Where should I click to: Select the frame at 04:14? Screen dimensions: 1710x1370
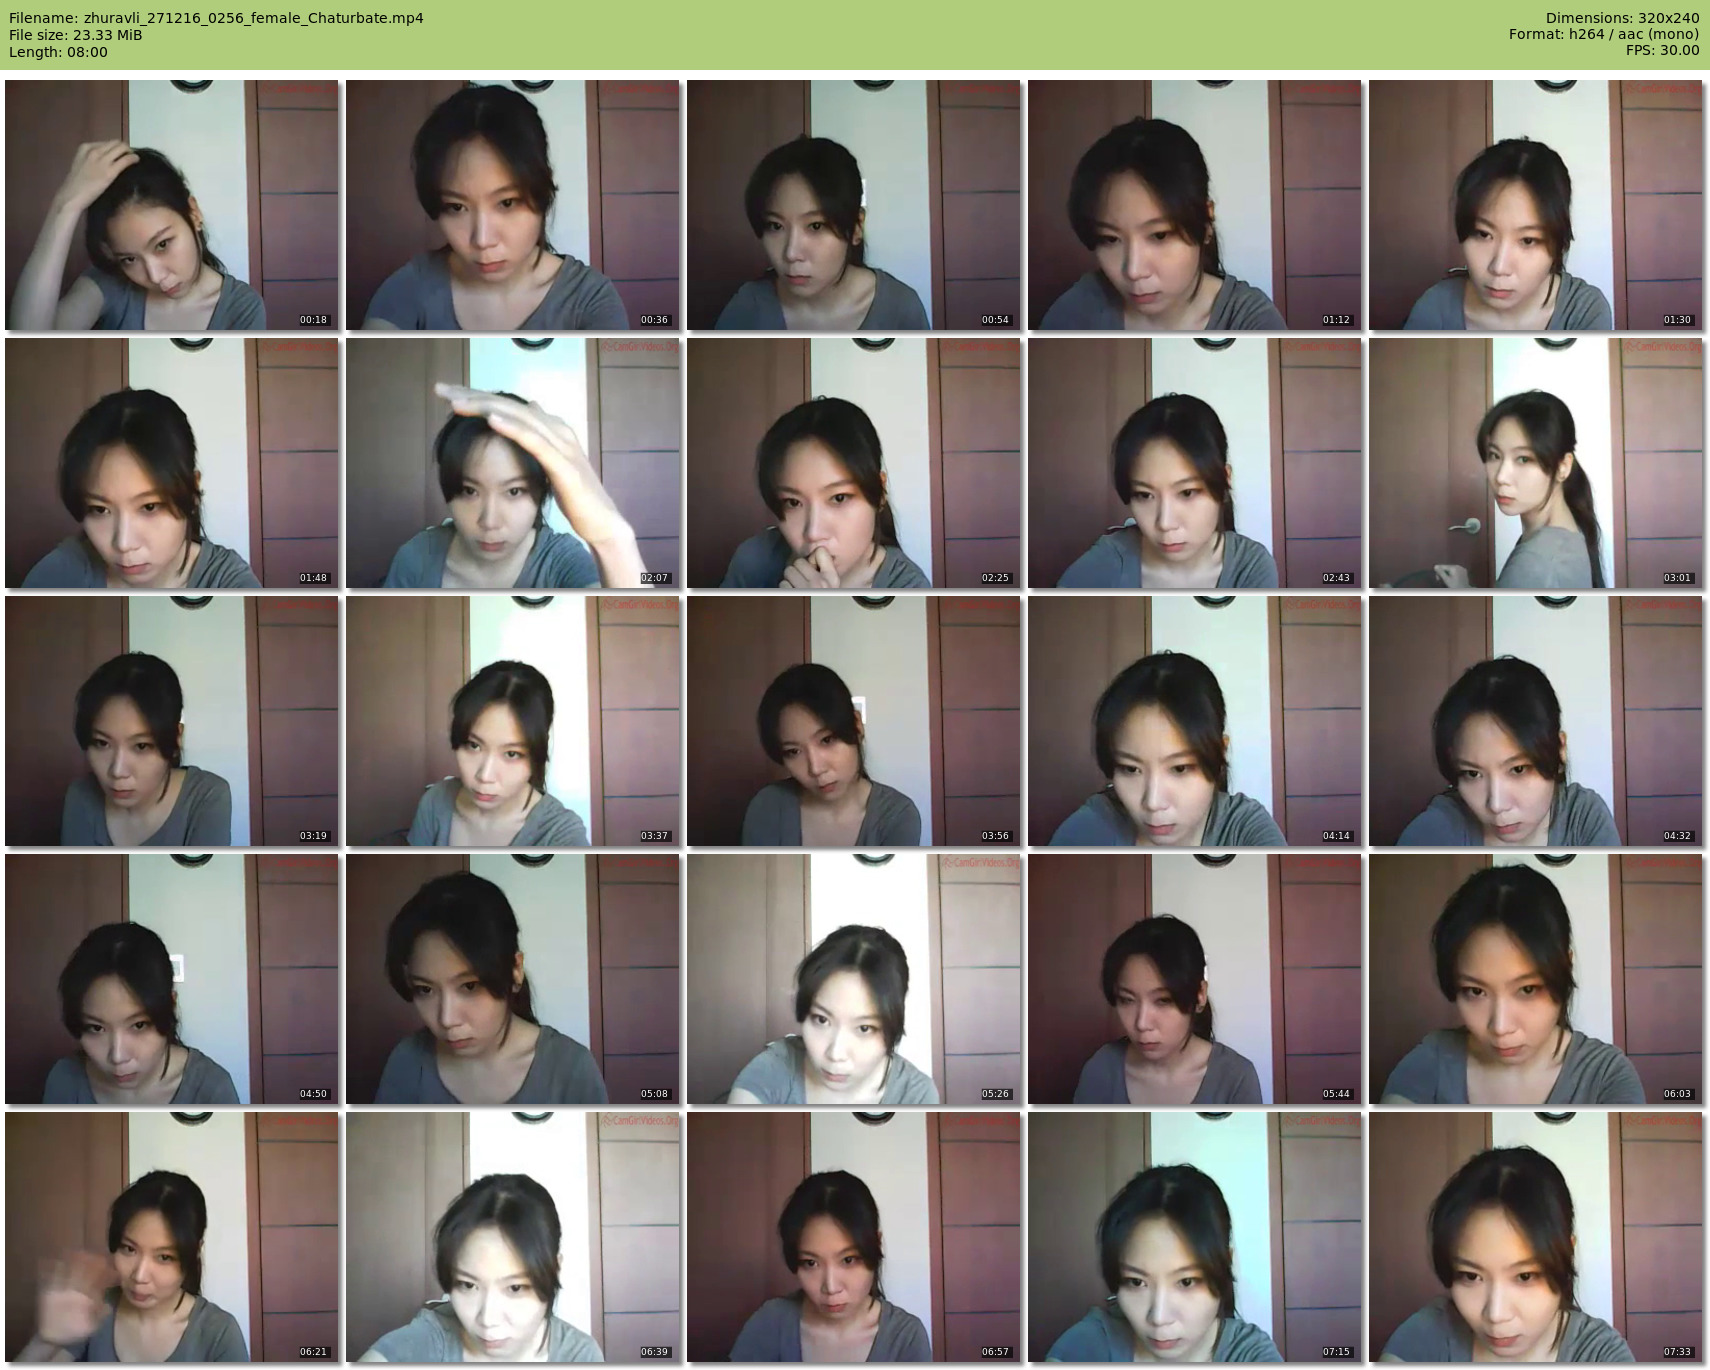1194,721
